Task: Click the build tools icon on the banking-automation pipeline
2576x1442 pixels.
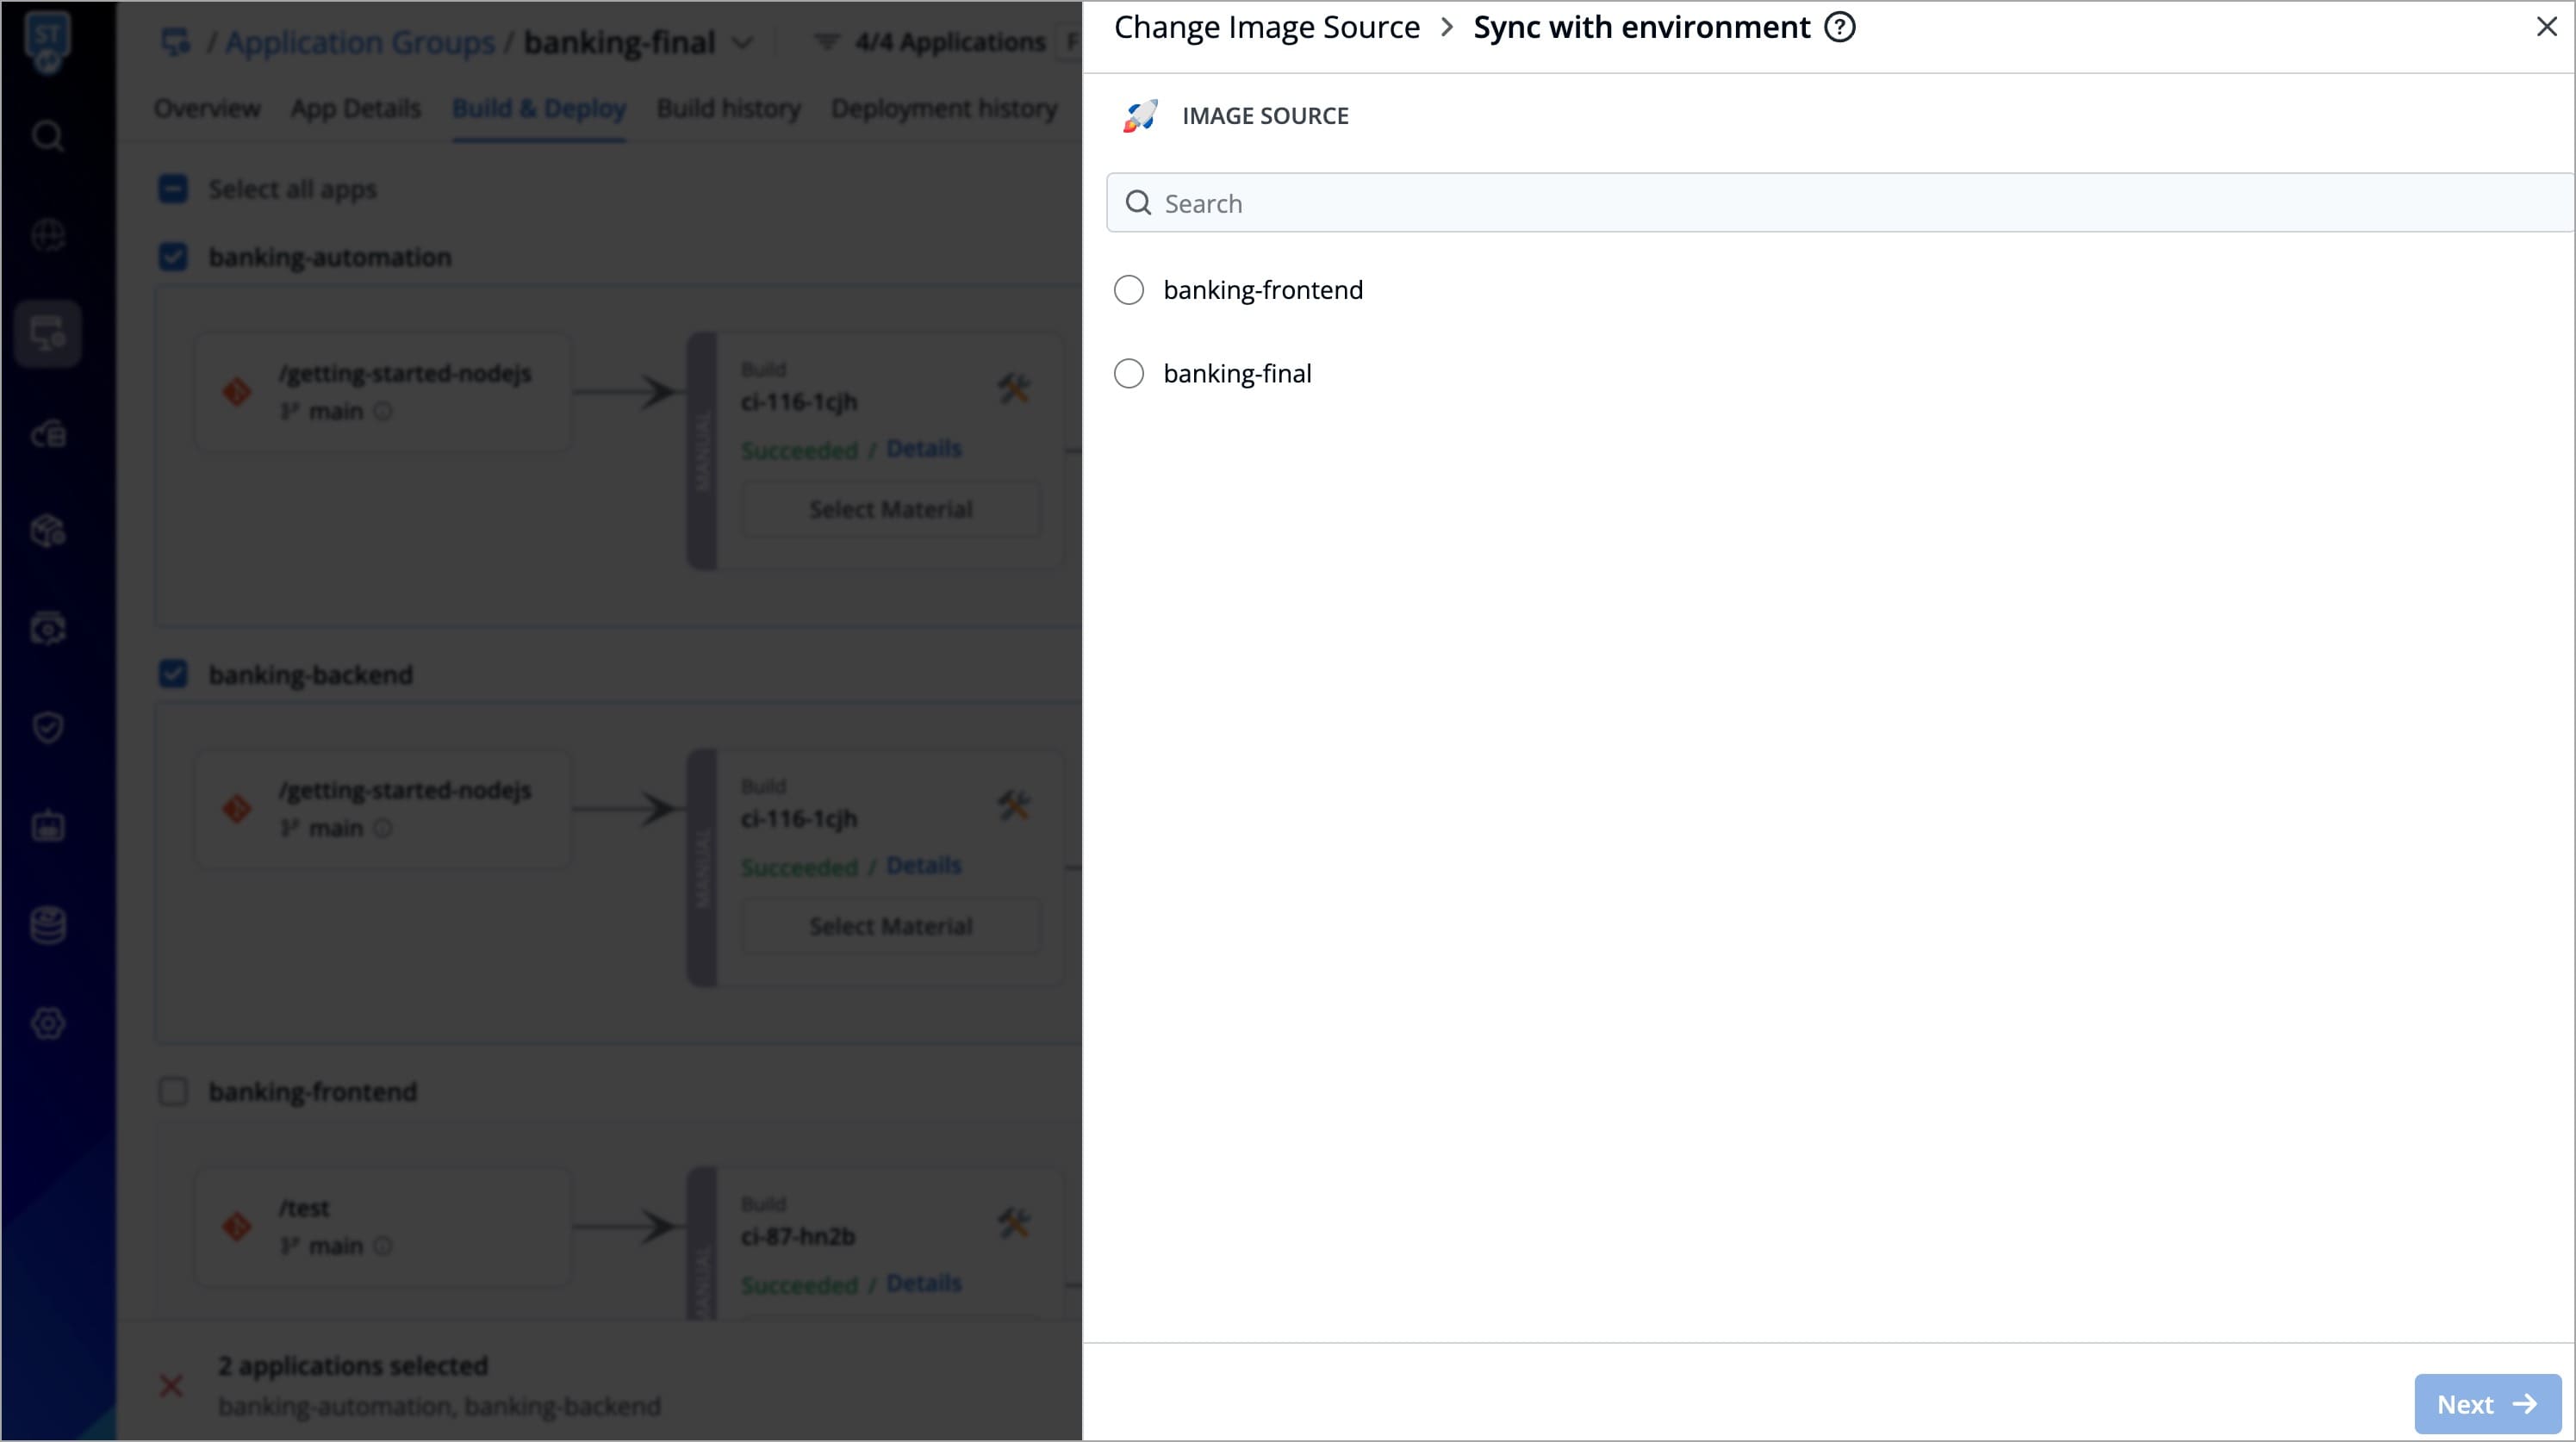Action: point(1013,389)
